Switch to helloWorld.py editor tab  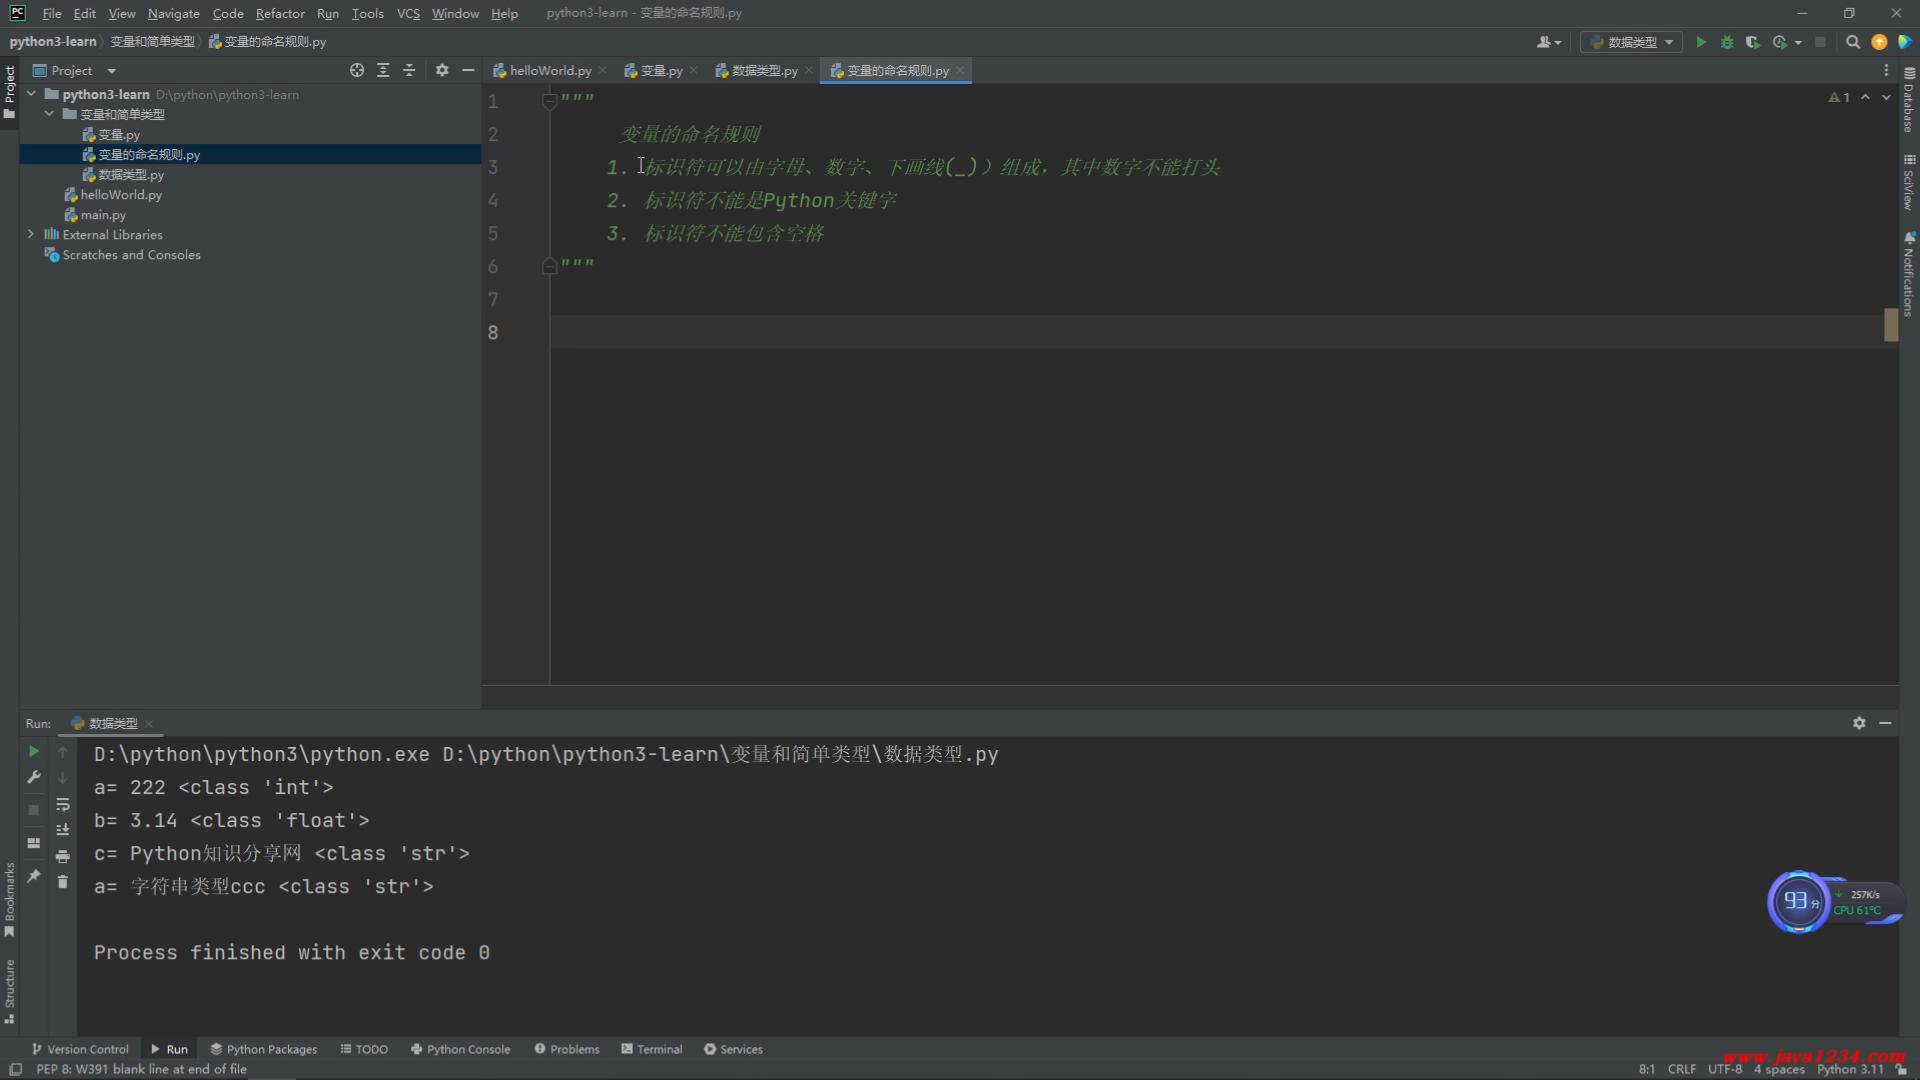[549, 70]
